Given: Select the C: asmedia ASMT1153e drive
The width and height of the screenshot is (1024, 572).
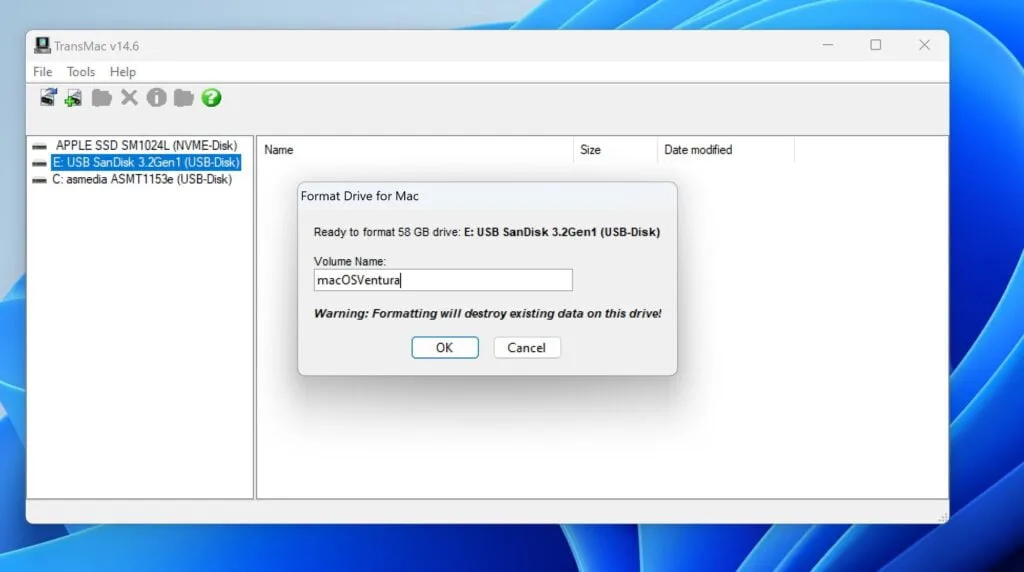Looking at the screenshot, I should (x=142, y=180).
